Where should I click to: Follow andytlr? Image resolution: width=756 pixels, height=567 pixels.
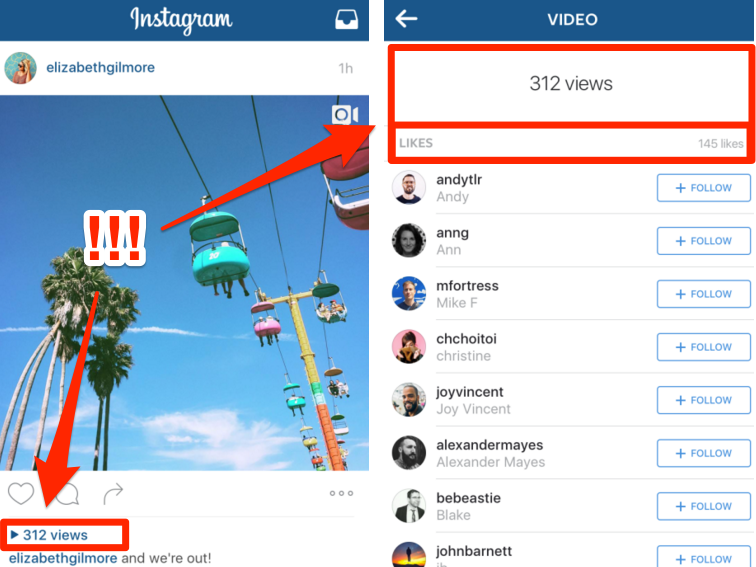point(703,188)
